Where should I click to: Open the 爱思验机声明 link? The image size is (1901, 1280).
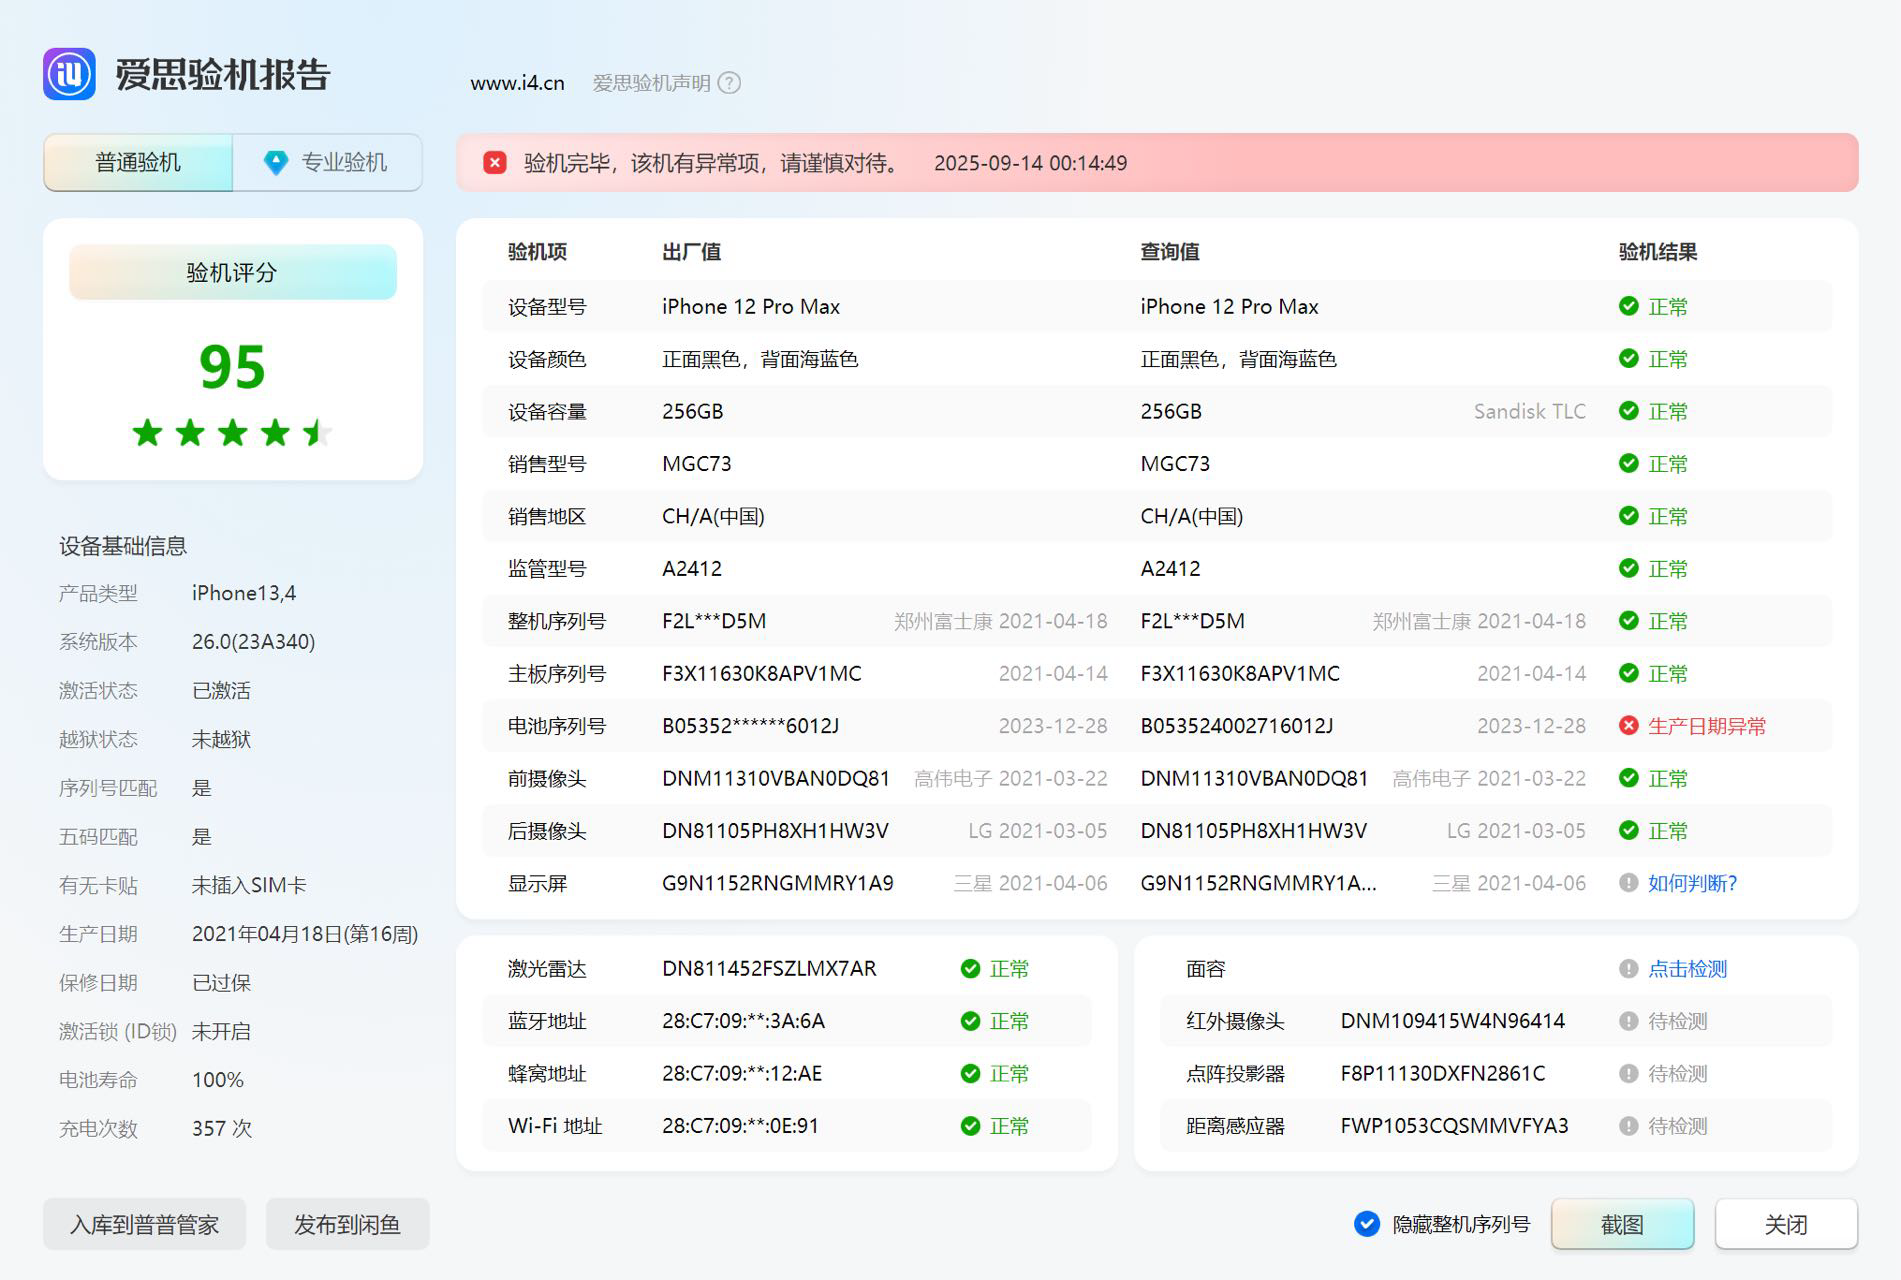coord(651,83)
